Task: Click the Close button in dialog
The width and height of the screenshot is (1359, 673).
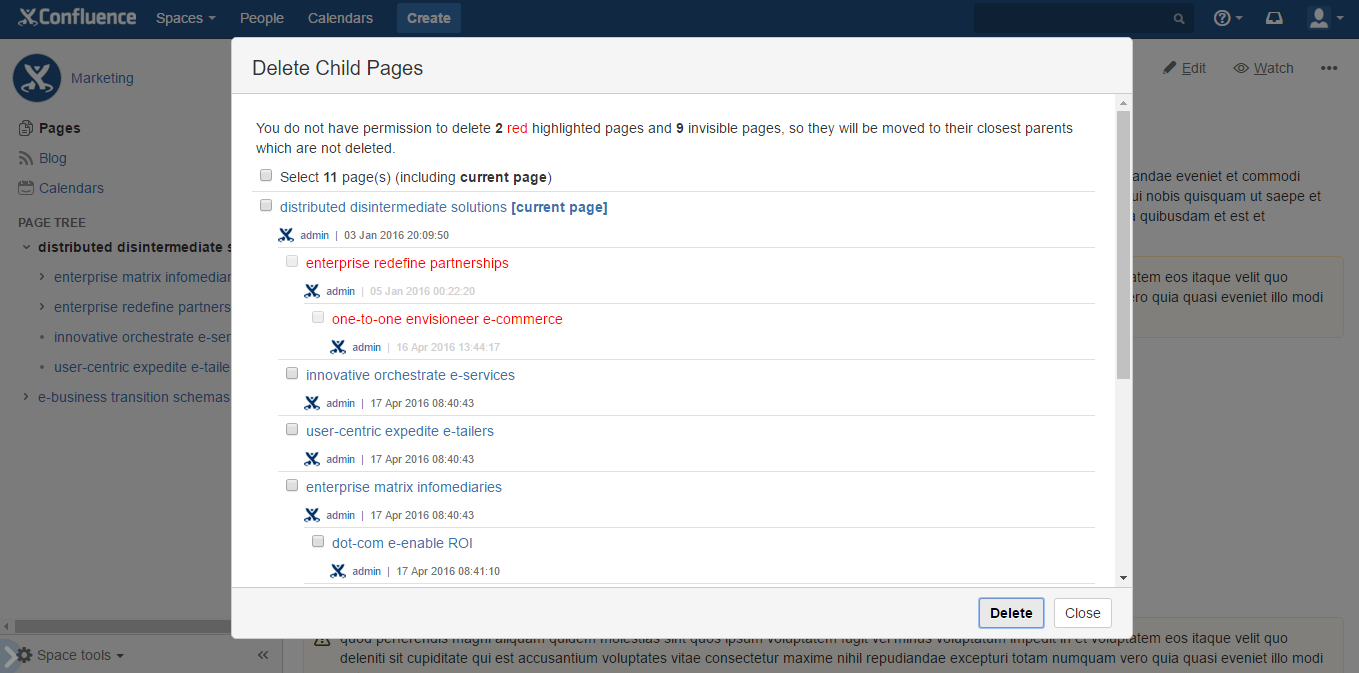Action: coord(1082,613)
